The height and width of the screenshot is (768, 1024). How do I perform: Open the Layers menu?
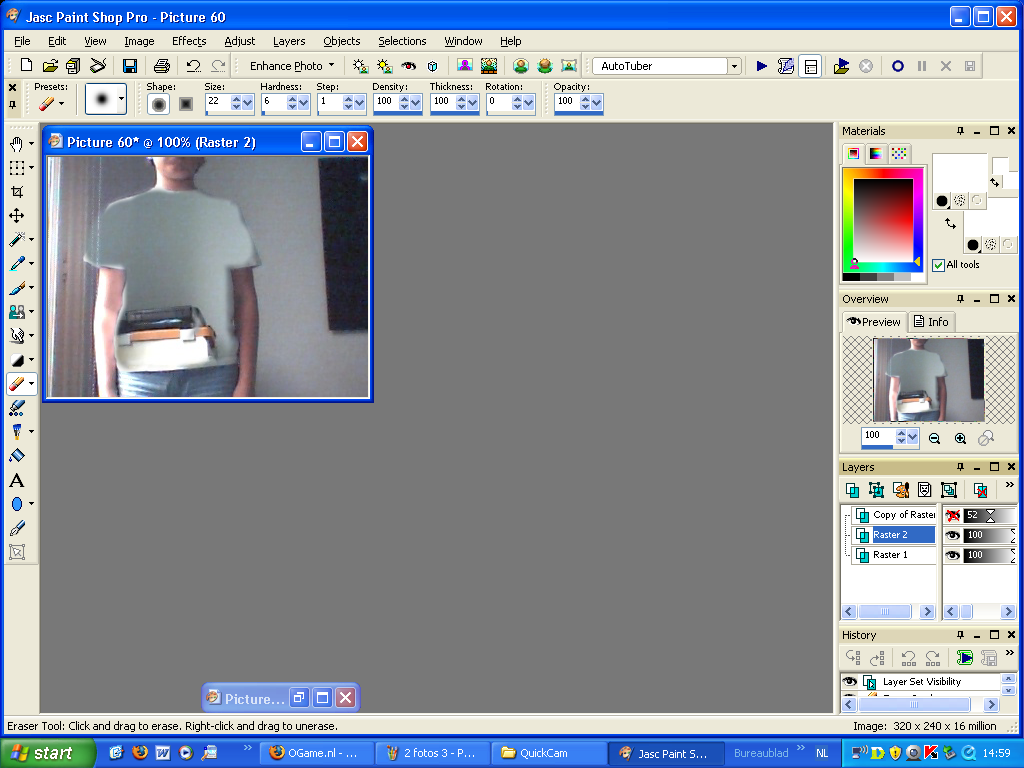[x=289, y=41]
